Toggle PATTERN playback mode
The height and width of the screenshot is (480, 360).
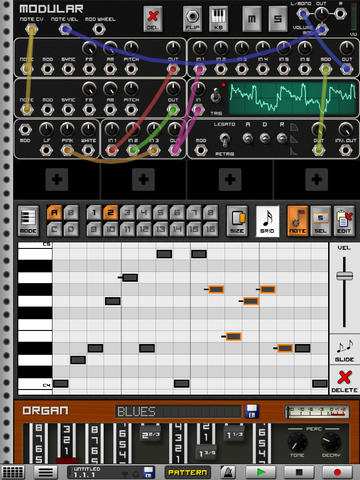coord(187,472)
